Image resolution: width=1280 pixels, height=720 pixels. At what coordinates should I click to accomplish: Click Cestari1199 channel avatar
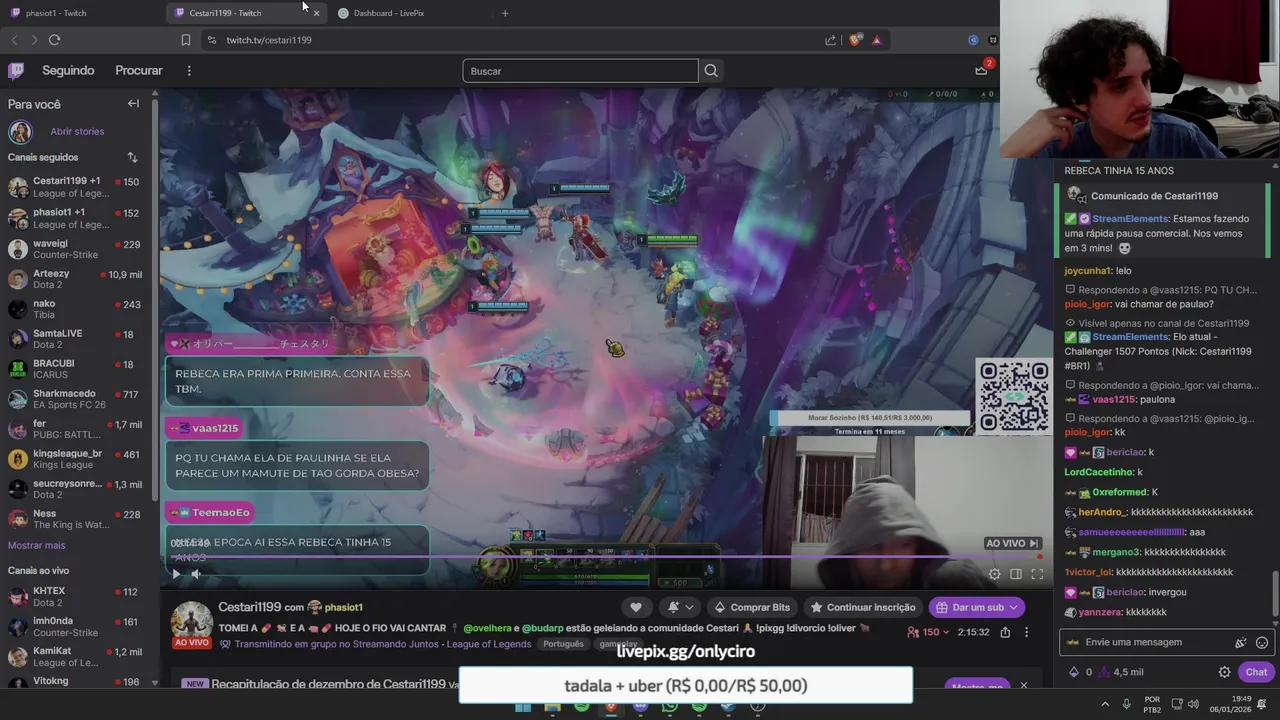[x=191, y=621]
